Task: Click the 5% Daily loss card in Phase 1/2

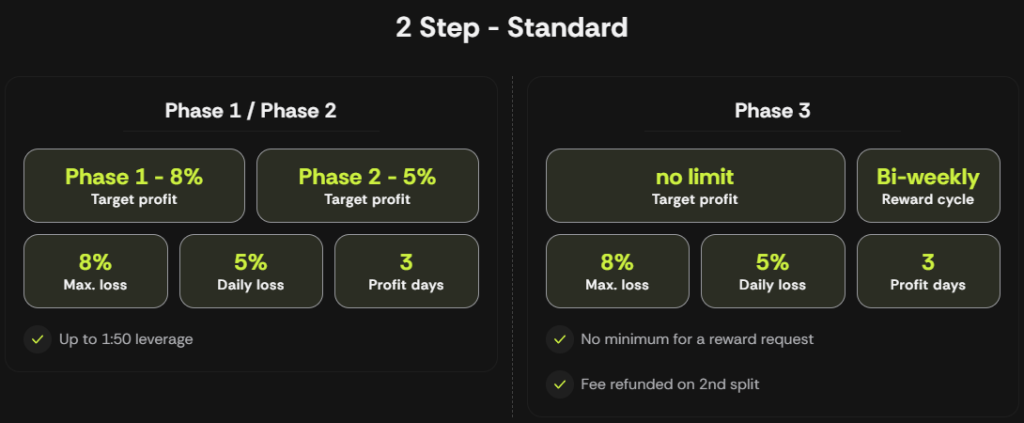Action: pos(251,271)
